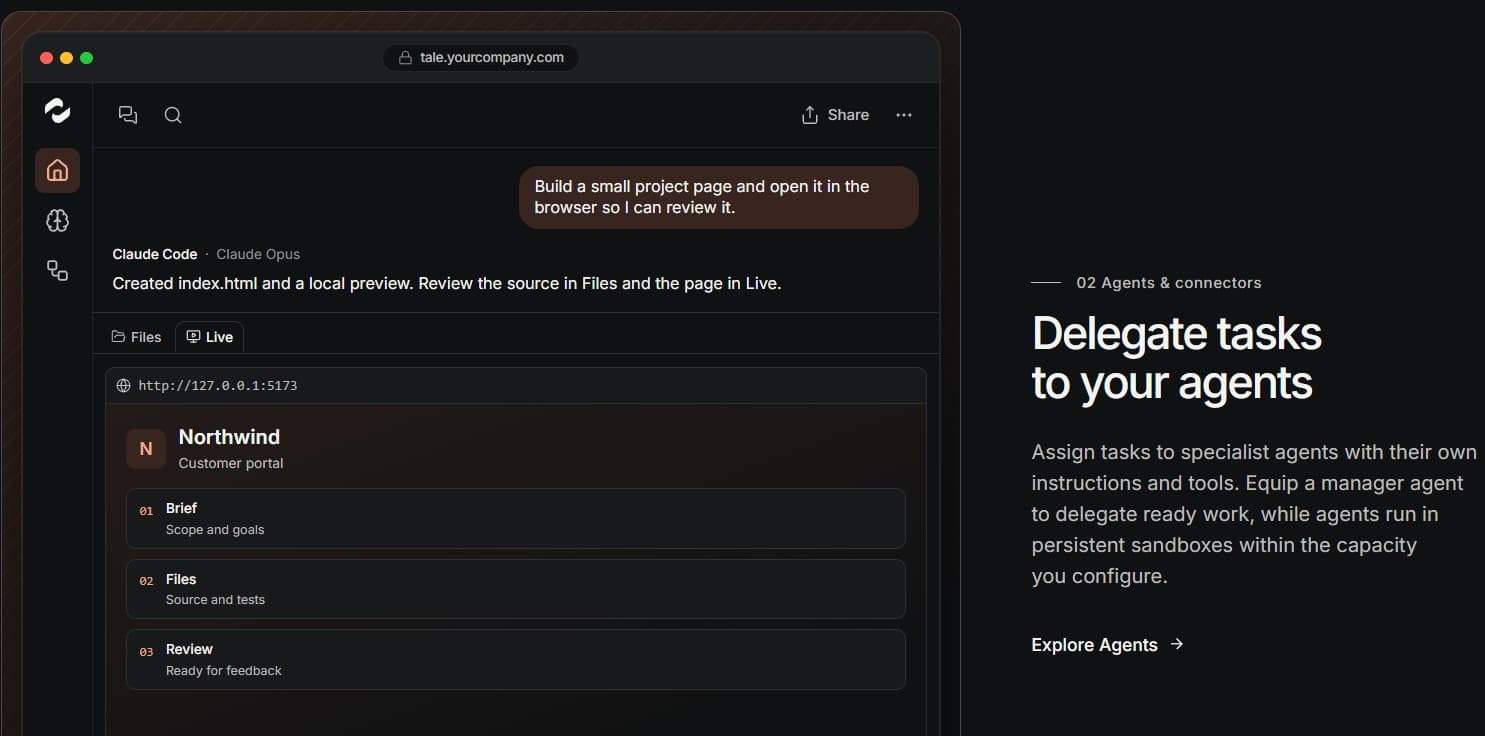Screen dimensions: 1485x736
Task: Open the 01 Brief card
Action: click(x=516, y=518)
